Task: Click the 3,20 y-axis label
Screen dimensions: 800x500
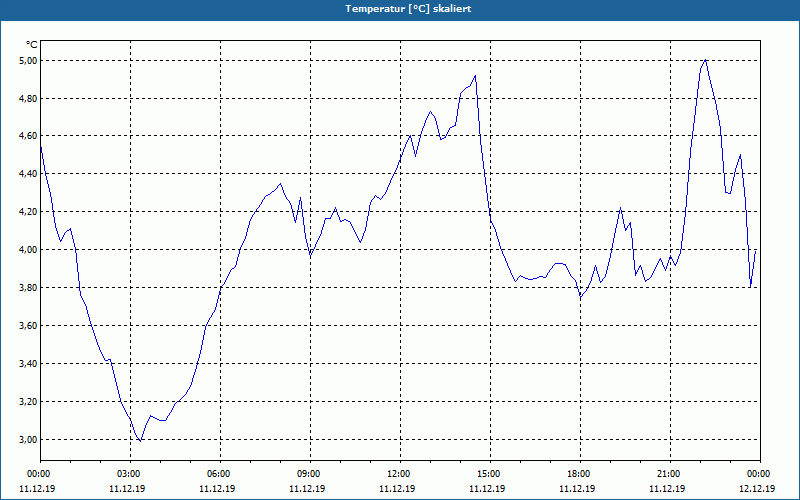Action: [29, 402]
